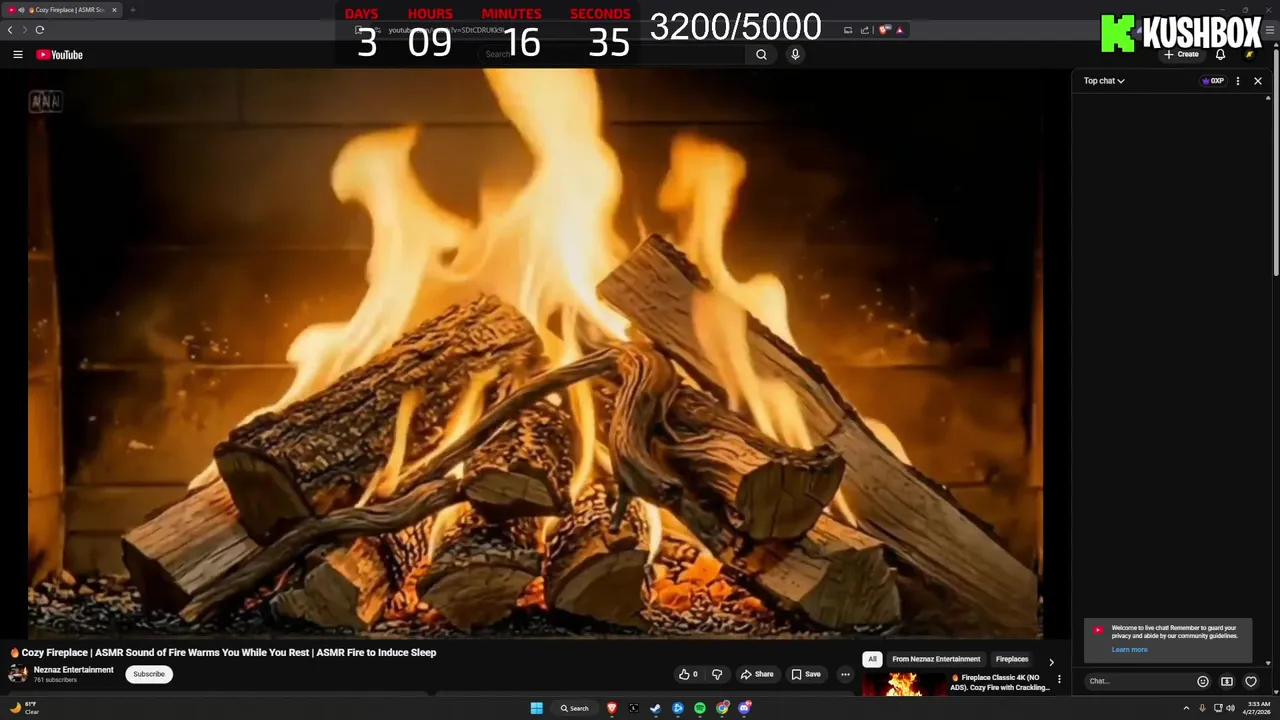This screenshot has width=1280, height=720.
Task: Open the YouTube guide hamburger menu
Action: 18,55
